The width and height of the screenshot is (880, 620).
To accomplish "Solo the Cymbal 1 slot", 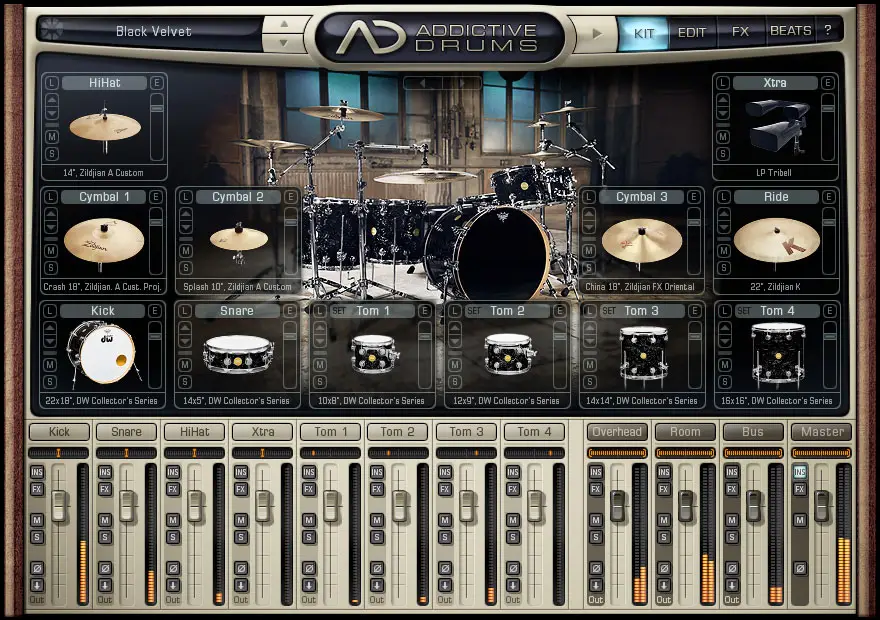I will (51, 268).
